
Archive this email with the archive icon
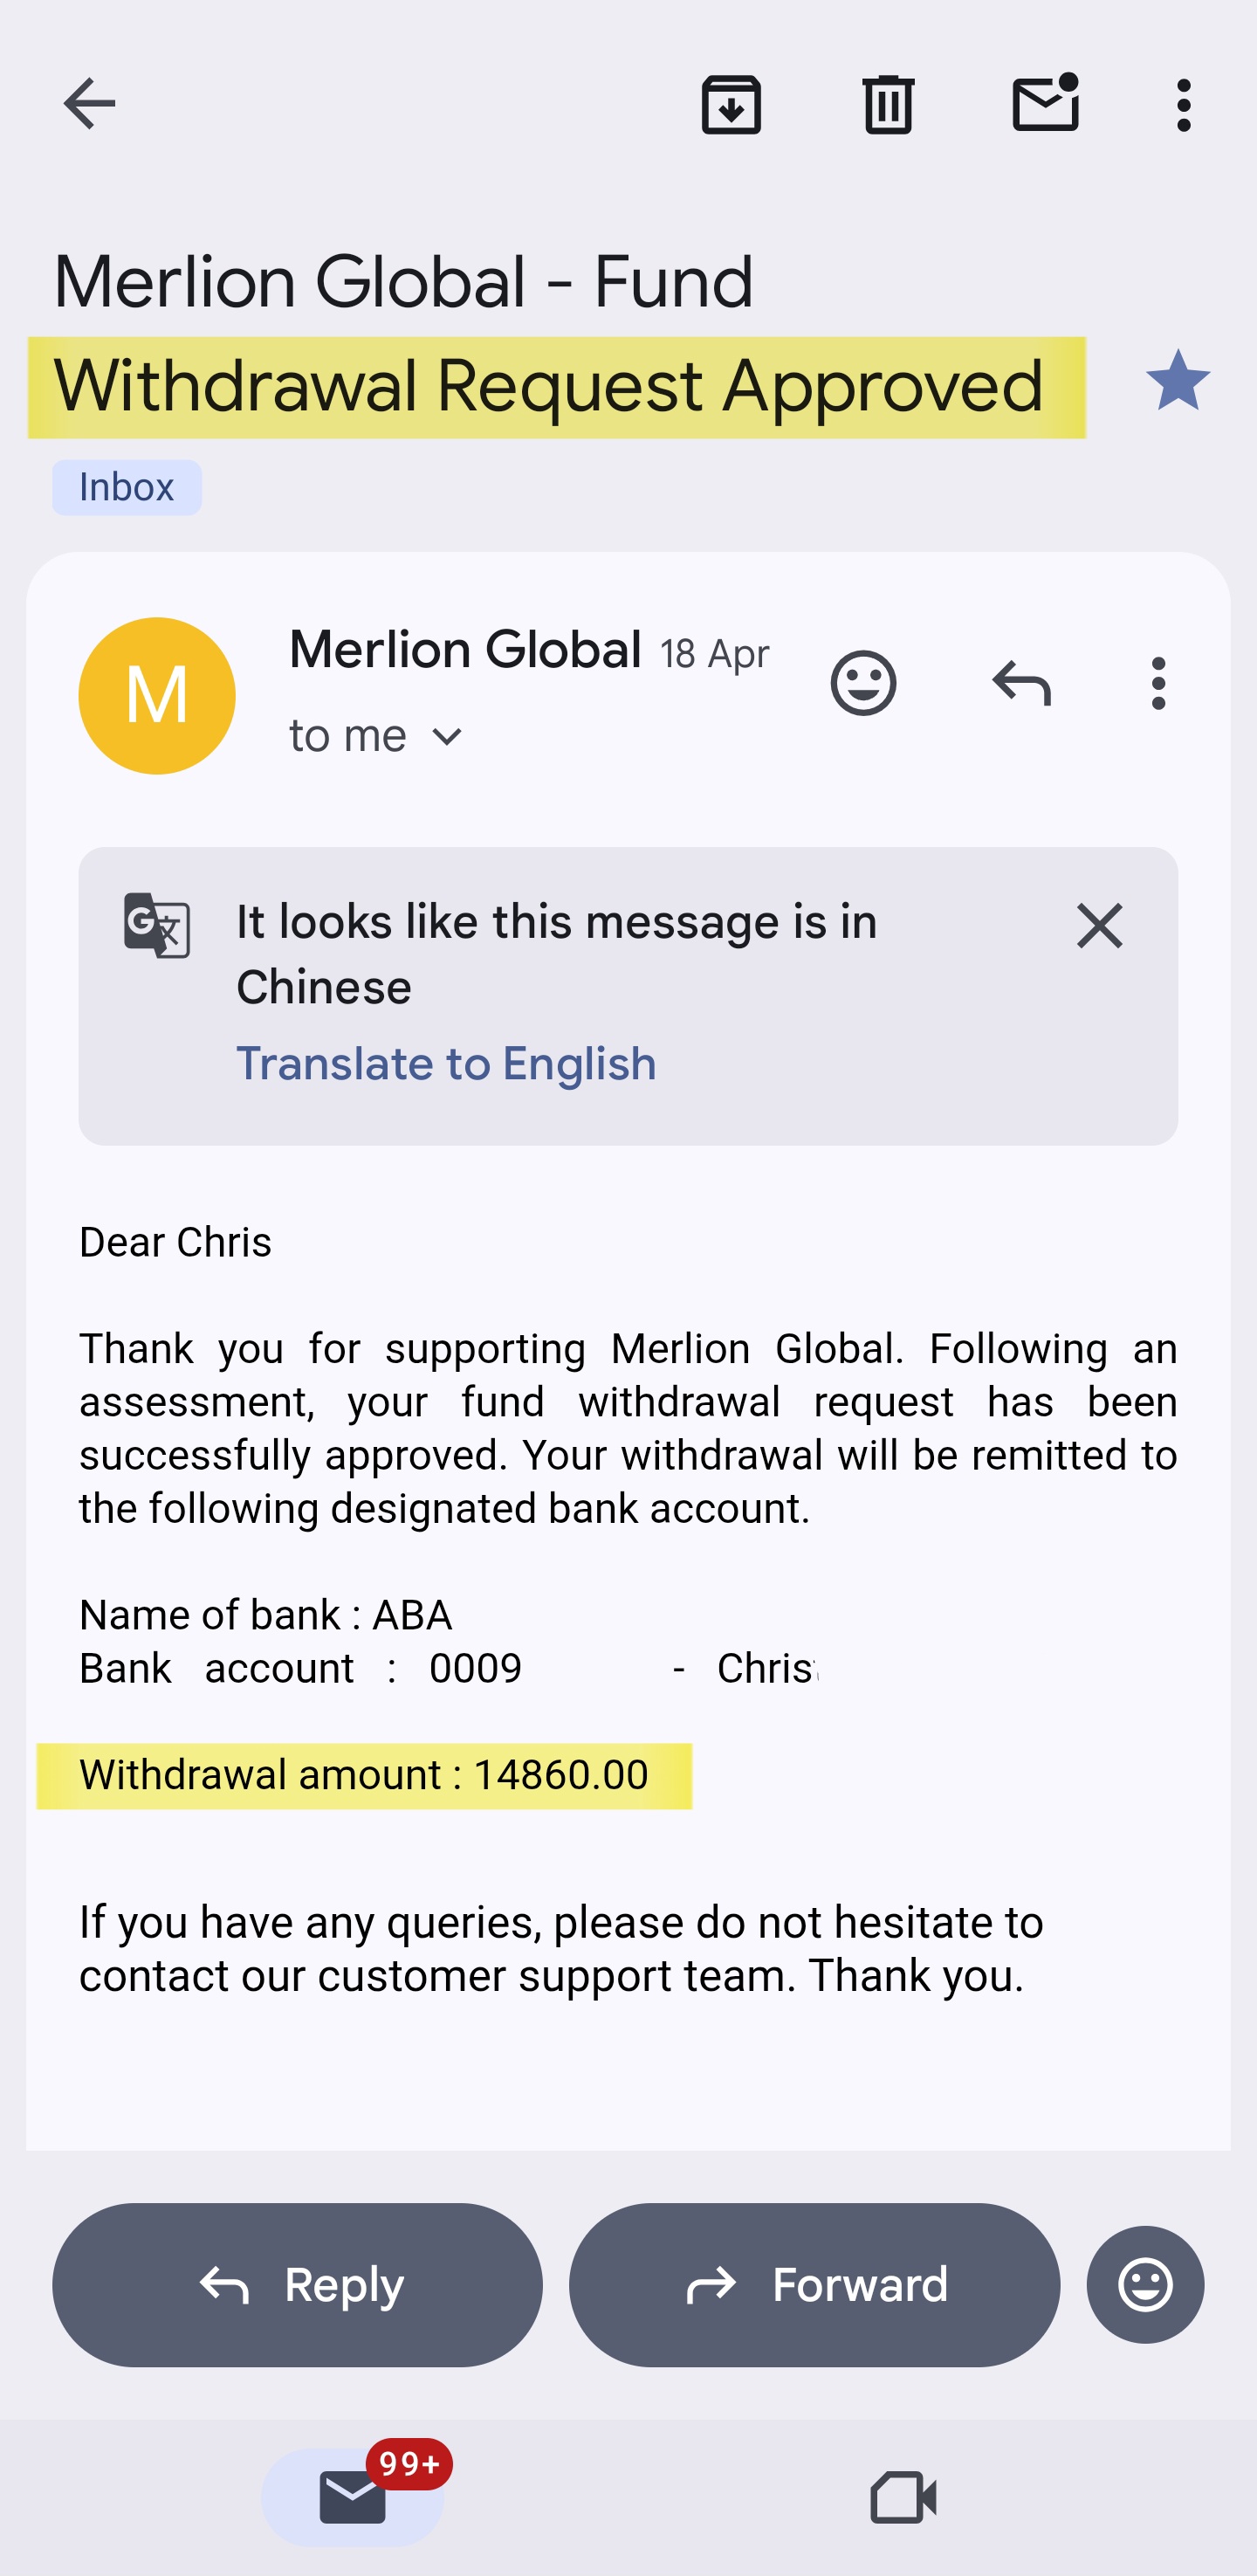(x=731, y=104)
